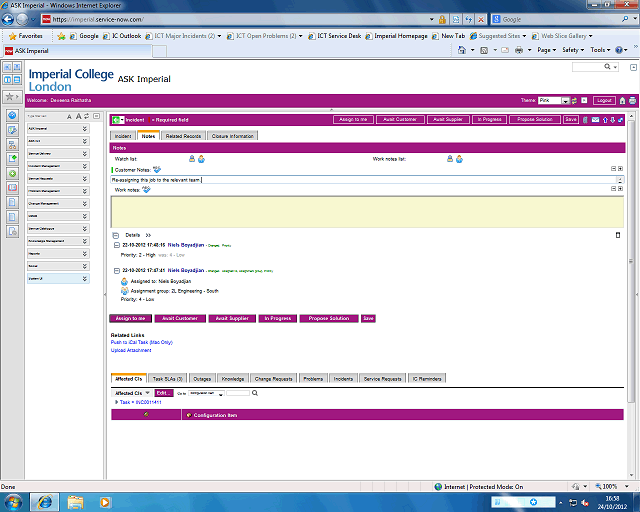The height and width of the screenshot is (512, 640).
Task: Toggle the Details collapse box in activity log
Action: [116, 234]
